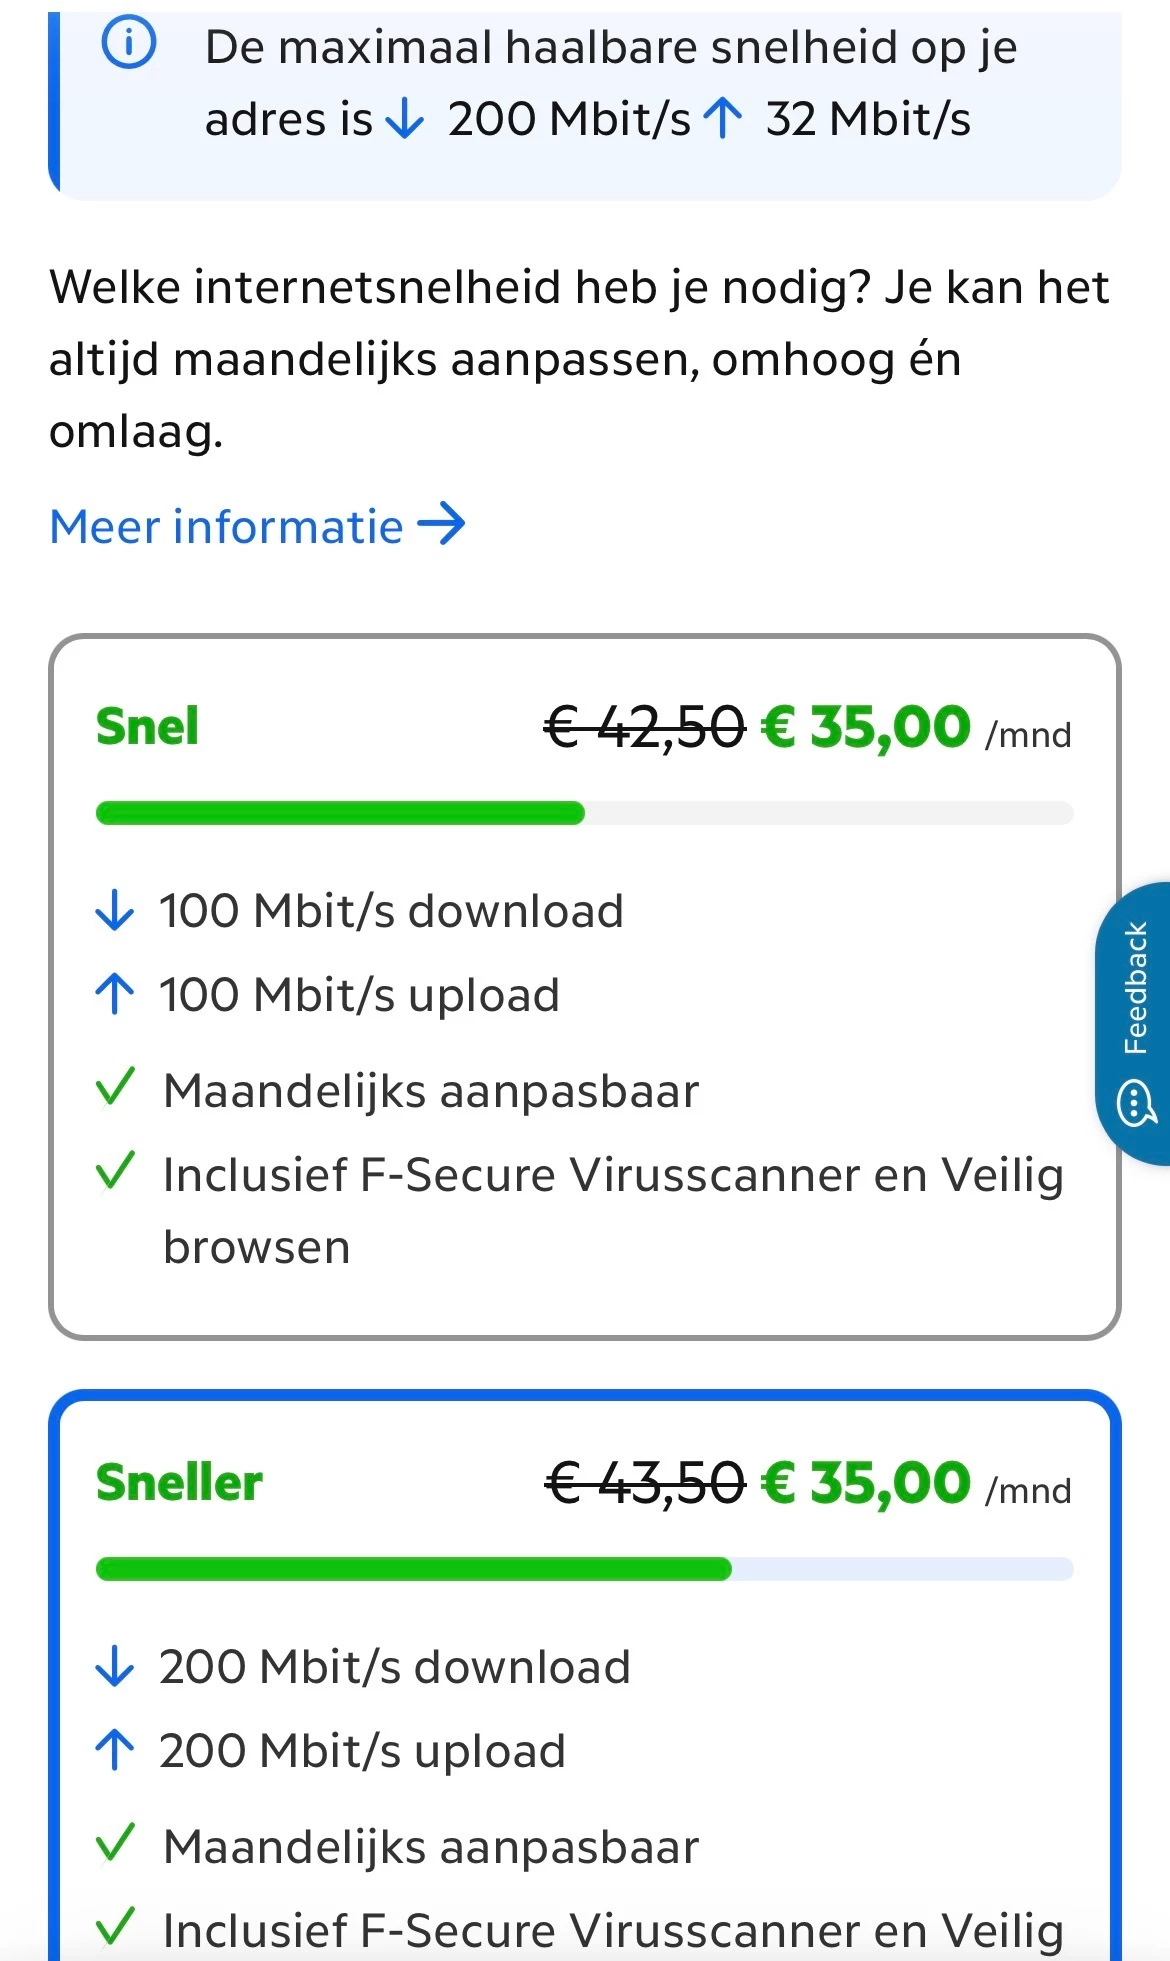
Task: Click checkmark next to Maandelijks aanpasbaar in Sneller
Action: (x=115, y=1844)
